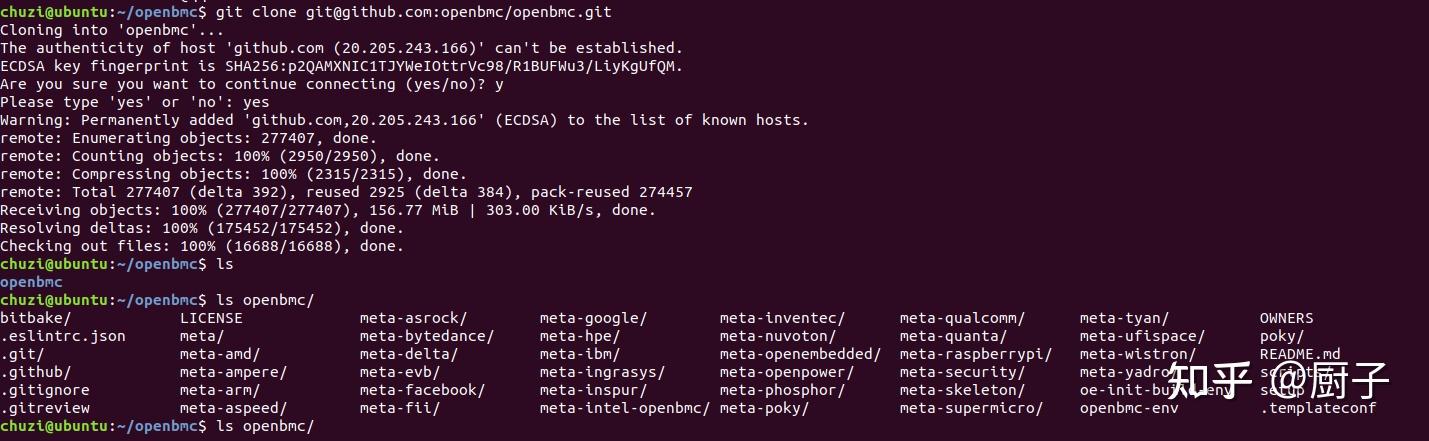Click the .eslintrc.json file name
Image resolution: width=1429 pixels, height=441 pixels.
[63, 336]
